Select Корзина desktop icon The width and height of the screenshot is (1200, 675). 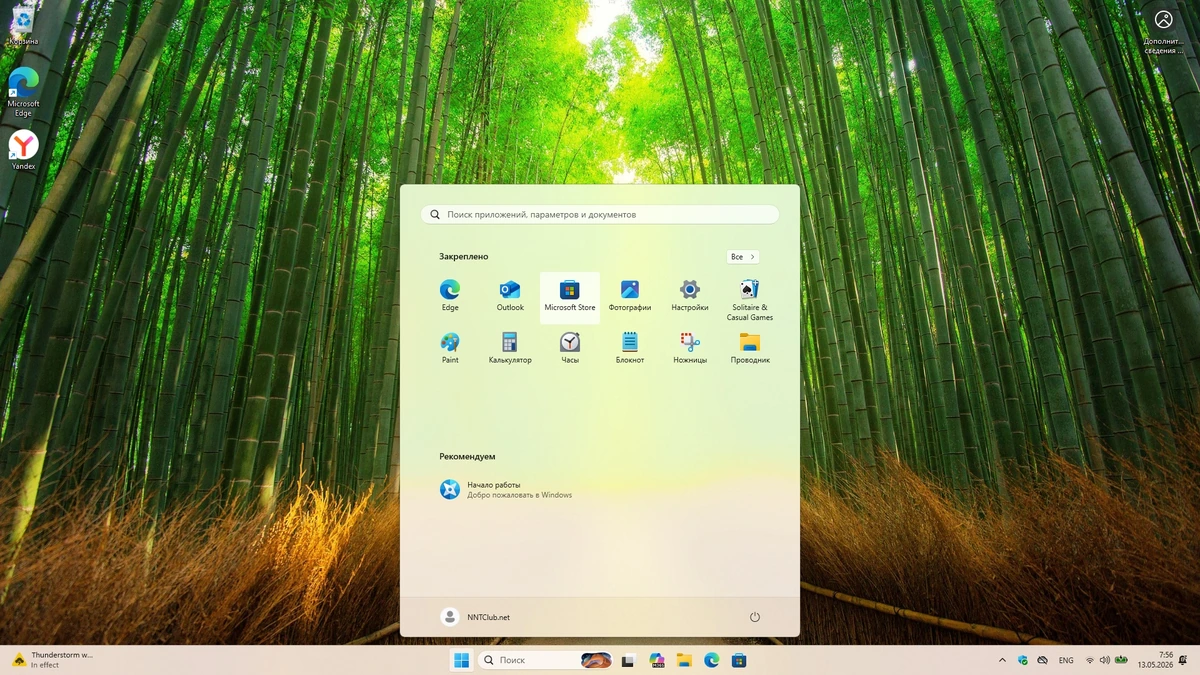pos(23,26)
